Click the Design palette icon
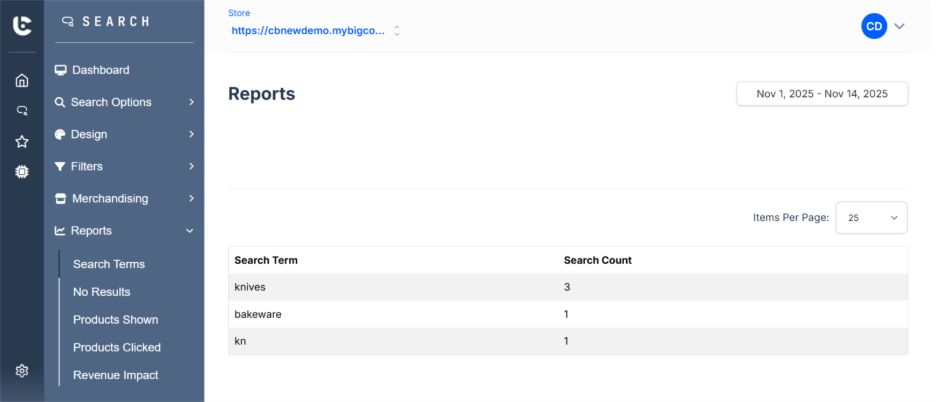 (61, 134)
